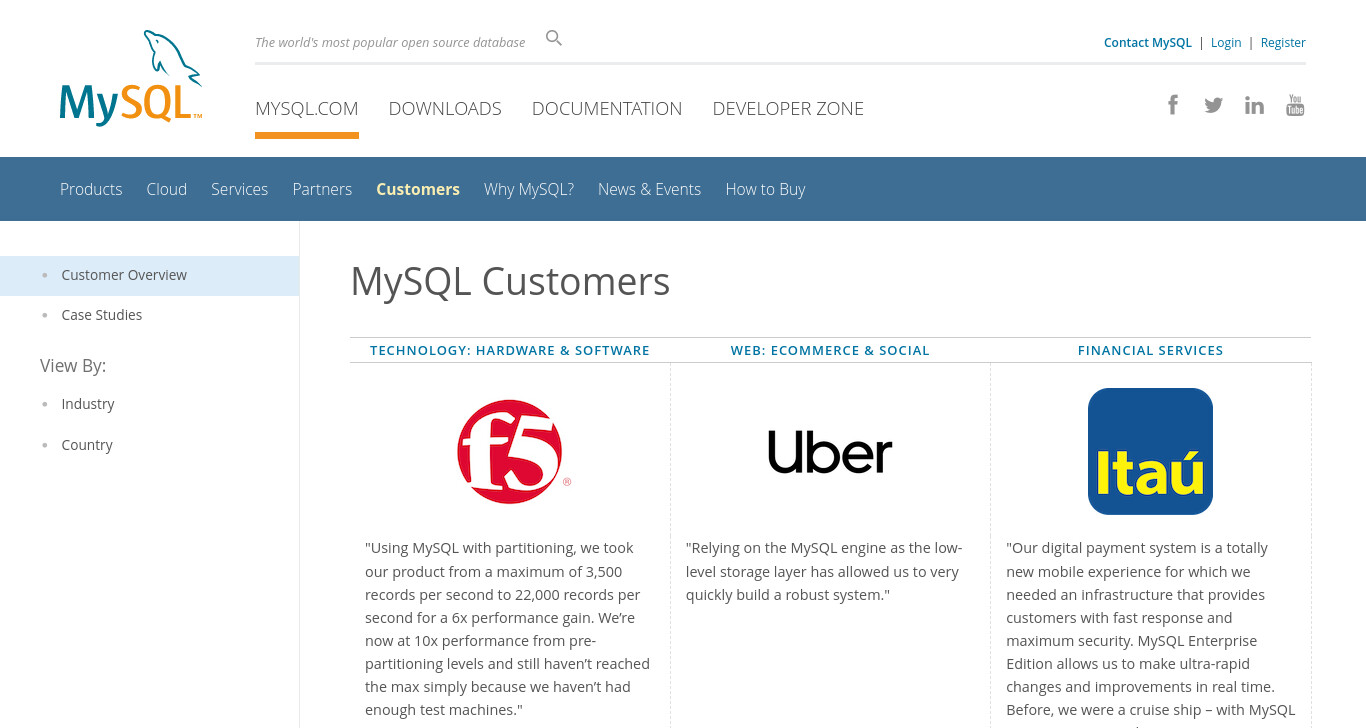The height and width of the screenshot is (728, 1366).
Task: Click the View By: label
Action: pyautogui.click(x=73, y=366)
